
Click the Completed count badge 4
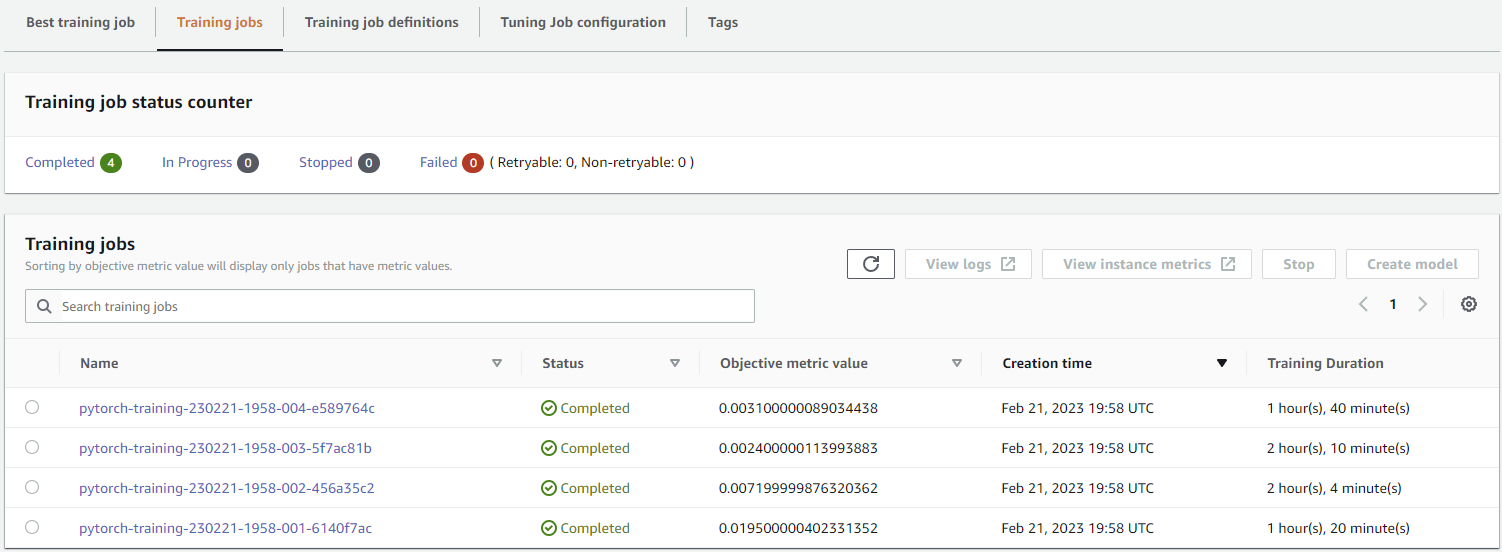(111, 163)
